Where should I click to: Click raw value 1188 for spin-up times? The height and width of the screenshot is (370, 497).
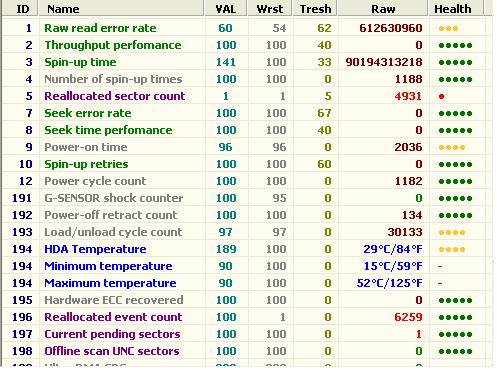[408, 79]
